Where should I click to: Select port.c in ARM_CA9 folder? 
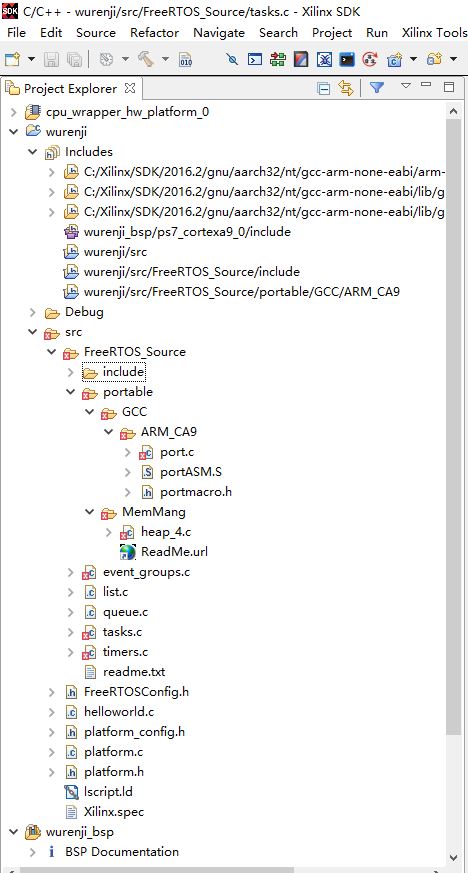(176, 452)
